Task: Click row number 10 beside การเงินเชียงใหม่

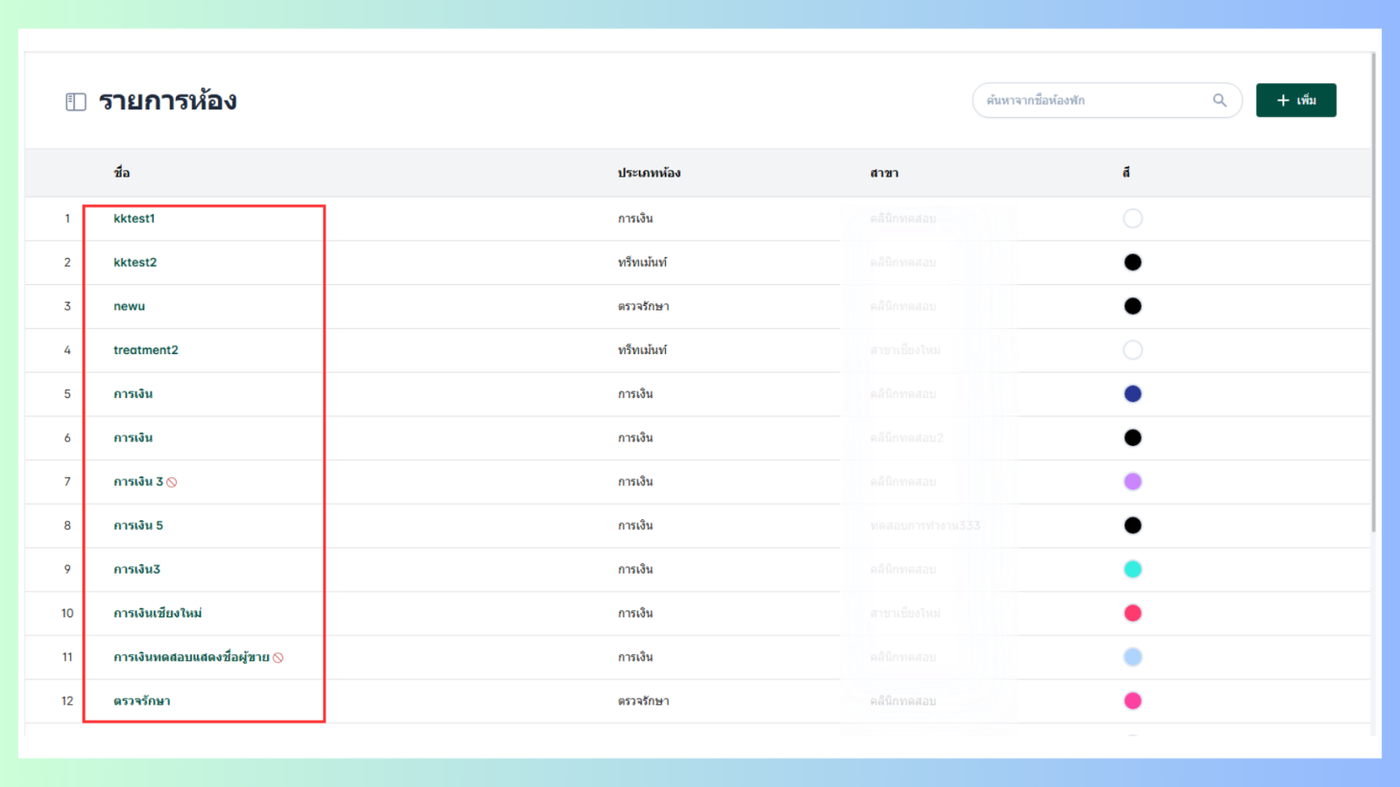Action: [67, 613]
